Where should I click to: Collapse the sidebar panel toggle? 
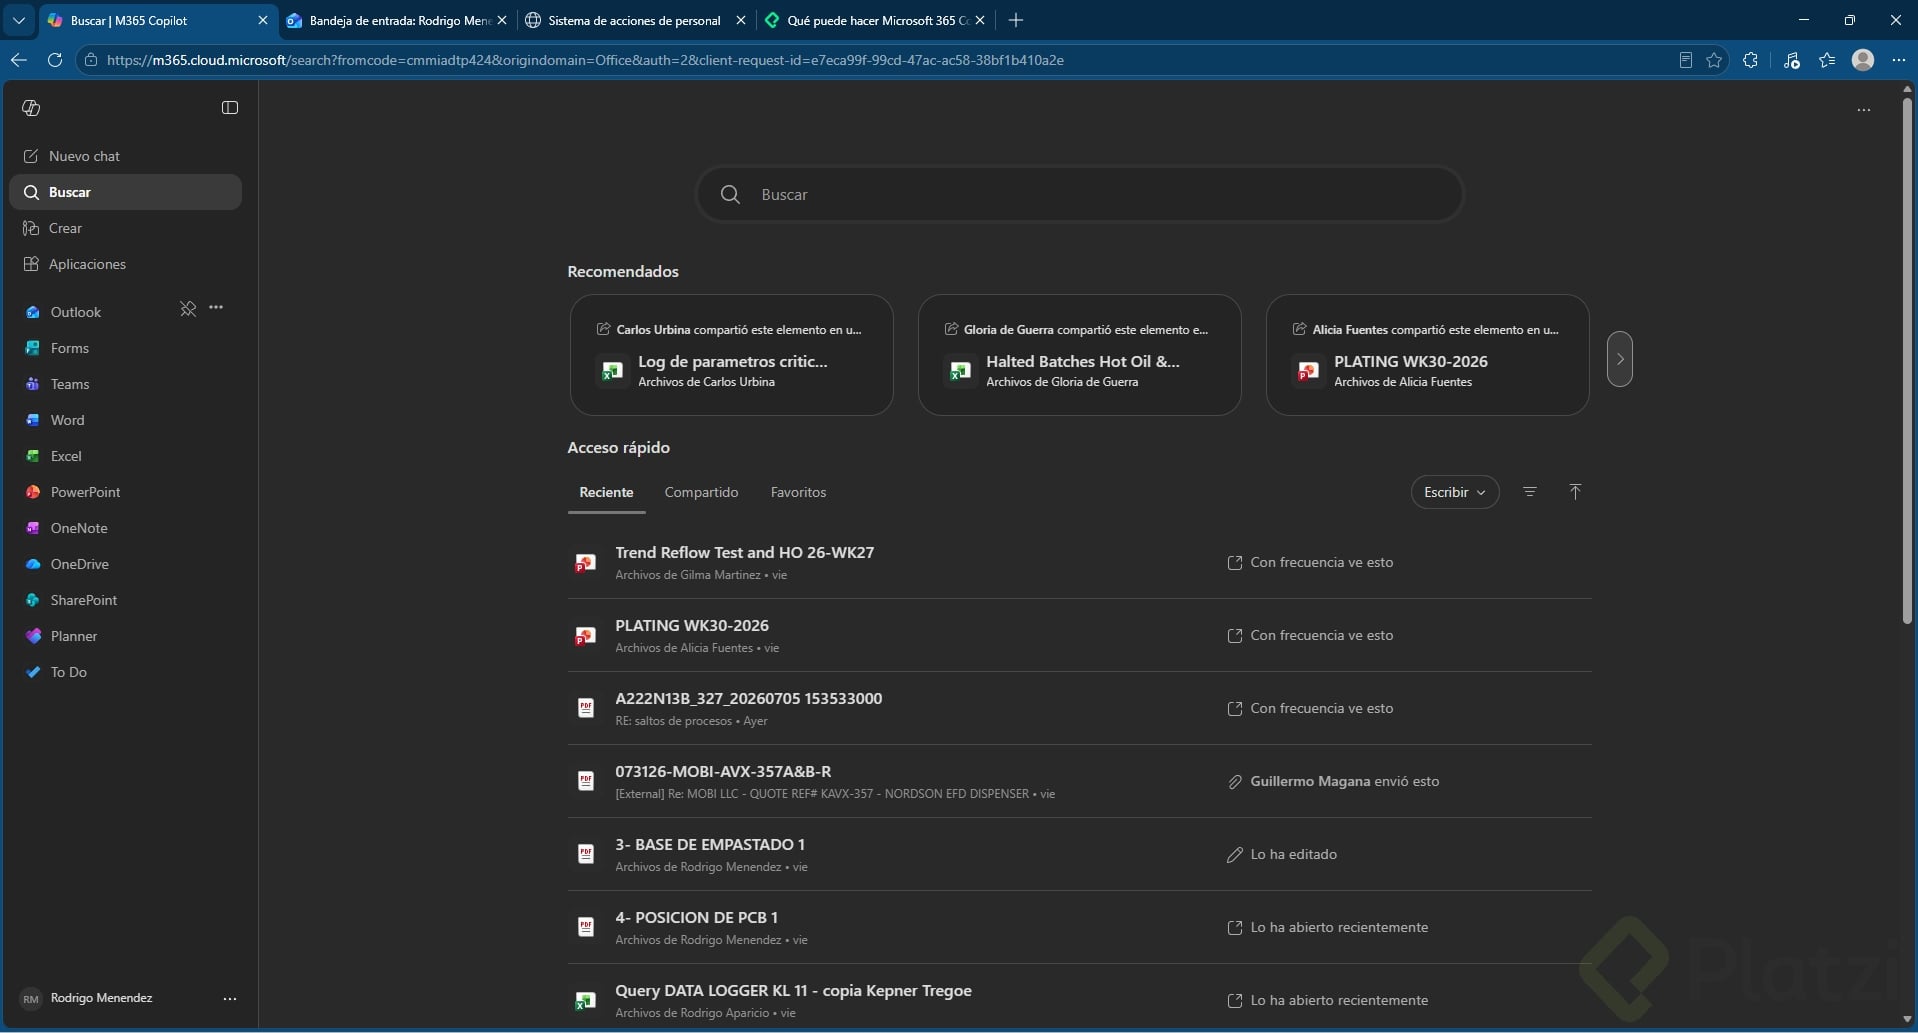(230, 108)
